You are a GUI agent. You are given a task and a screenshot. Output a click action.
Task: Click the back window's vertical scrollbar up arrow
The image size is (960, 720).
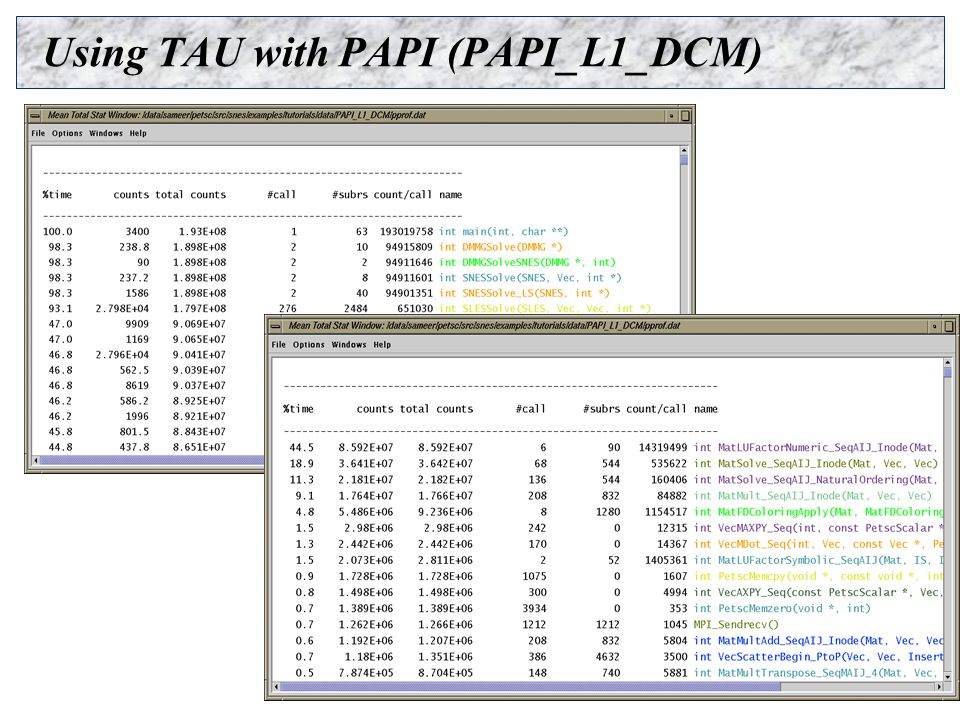click(x=684, y=151)
